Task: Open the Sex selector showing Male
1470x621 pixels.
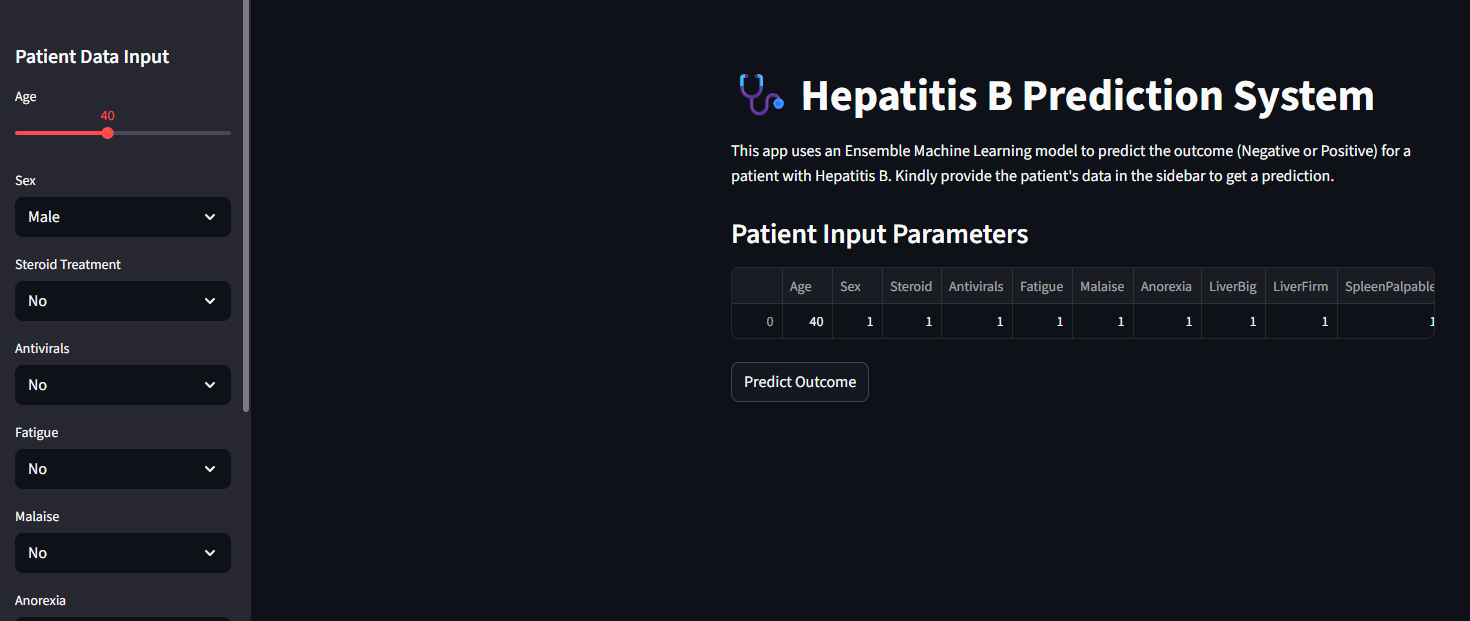Action: pyautogui.click(x=122, y=217)
